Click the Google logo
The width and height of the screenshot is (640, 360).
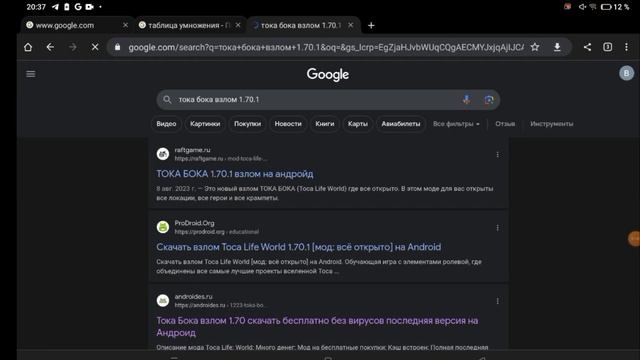328,74
